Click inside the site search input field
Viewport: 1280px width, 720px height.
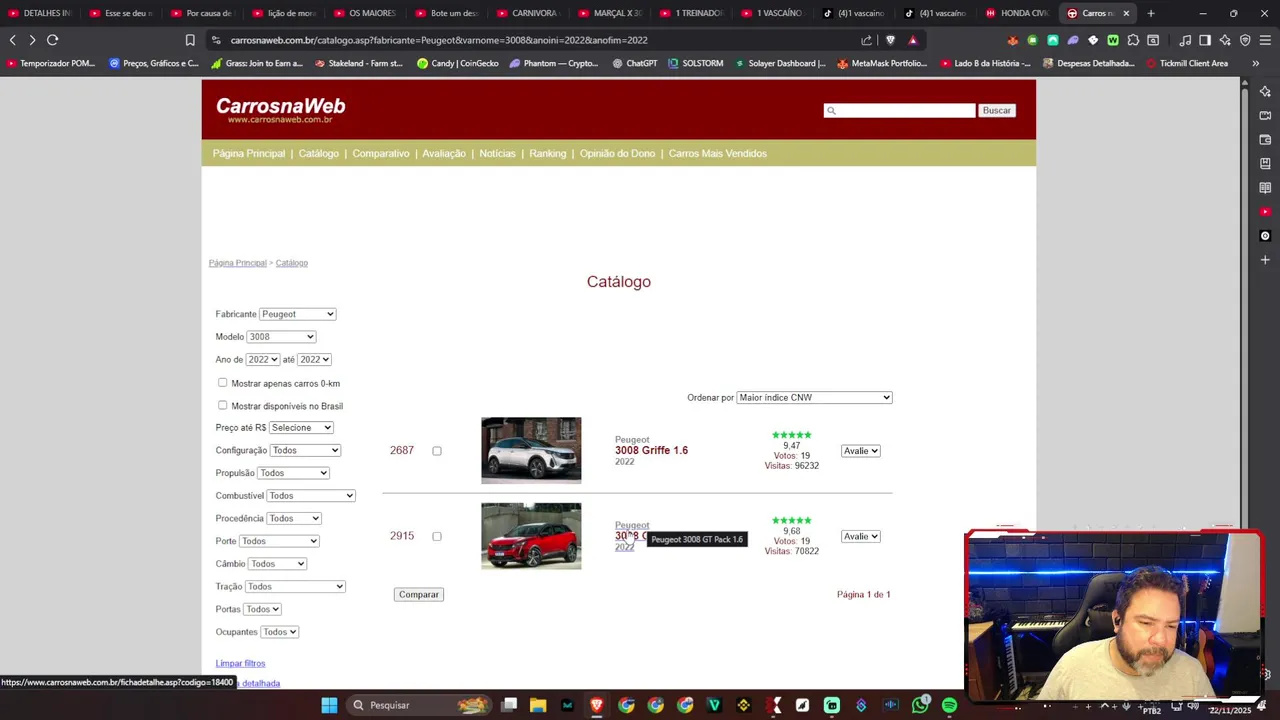coord(899,110)
